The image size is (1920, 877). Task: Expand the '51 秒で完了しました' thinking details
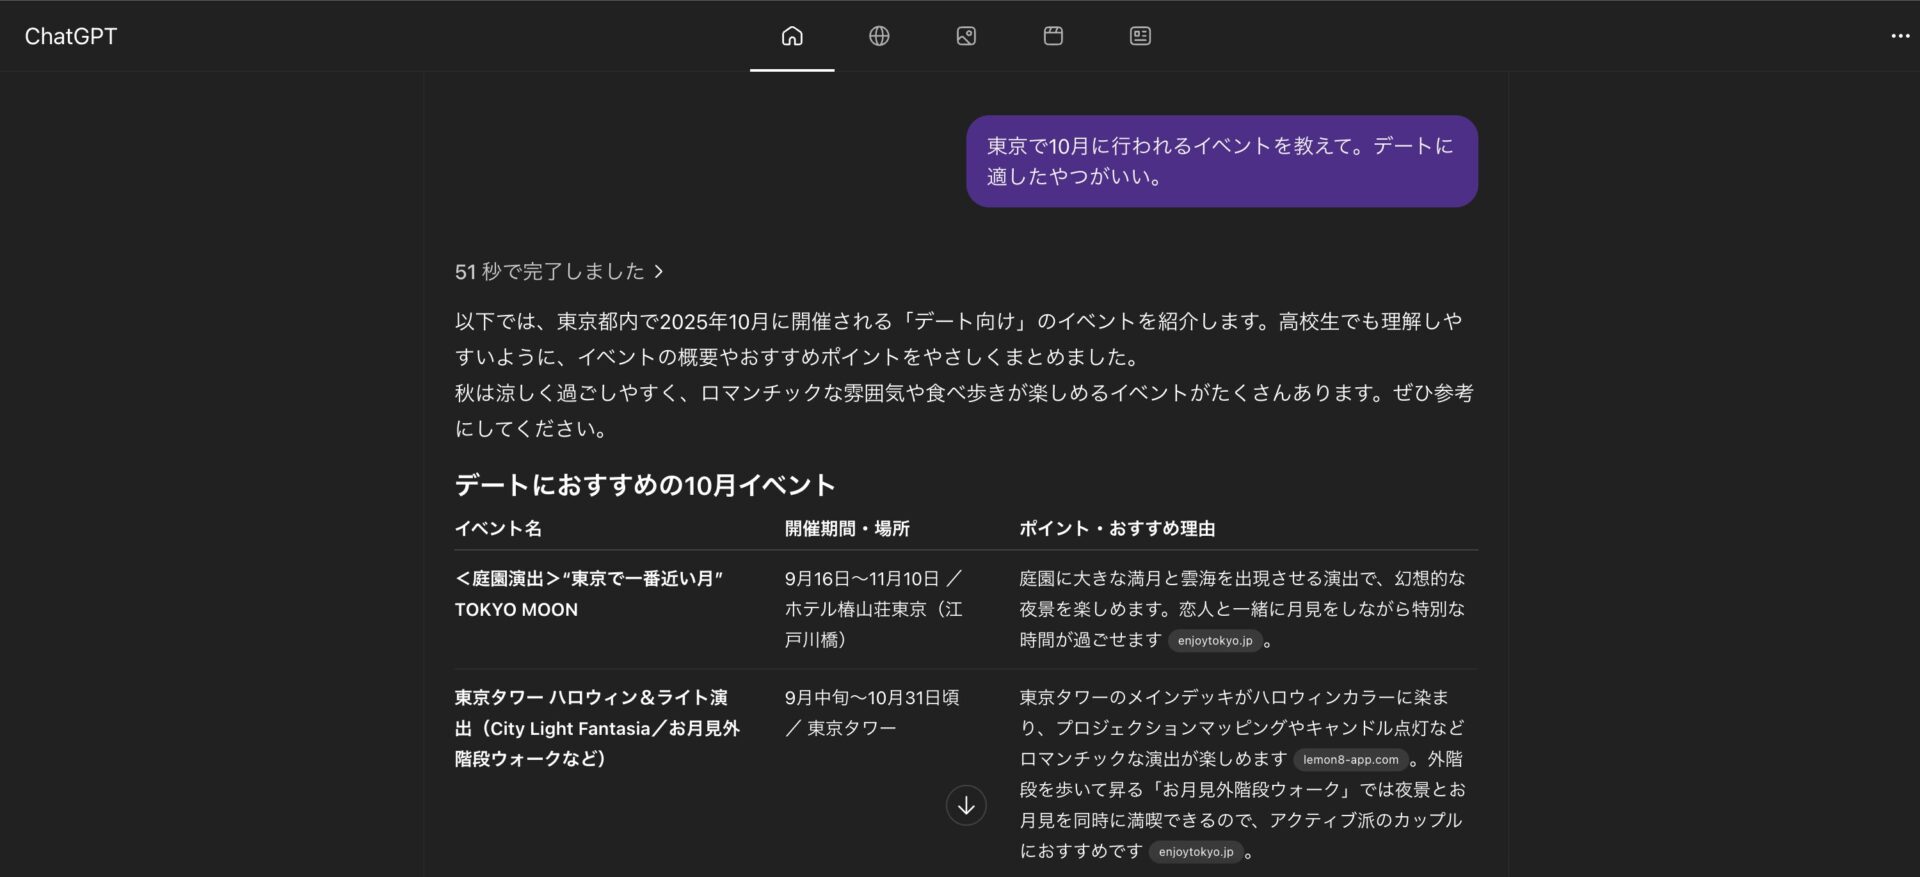(558, 271)
